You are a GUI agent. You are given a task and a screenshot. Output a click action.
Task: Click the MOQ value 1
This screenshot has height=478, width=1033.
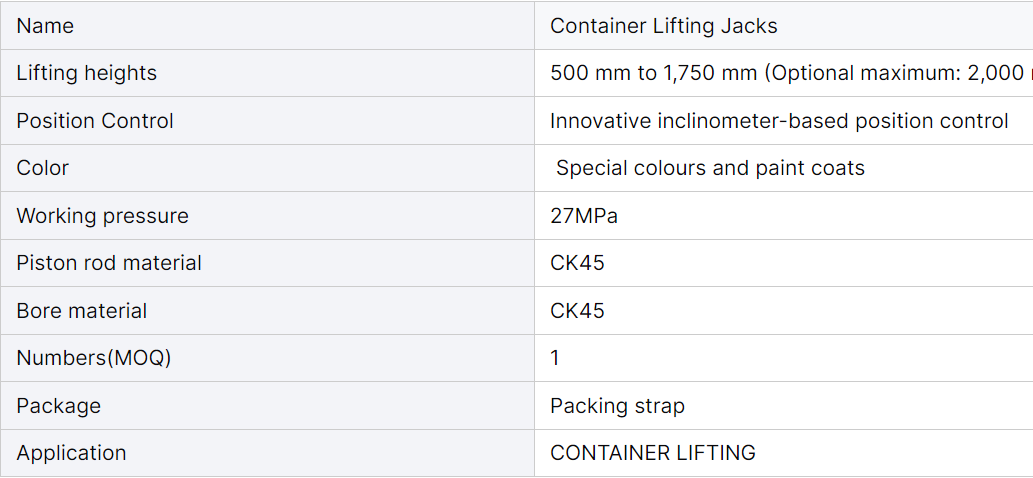[555, 358]
